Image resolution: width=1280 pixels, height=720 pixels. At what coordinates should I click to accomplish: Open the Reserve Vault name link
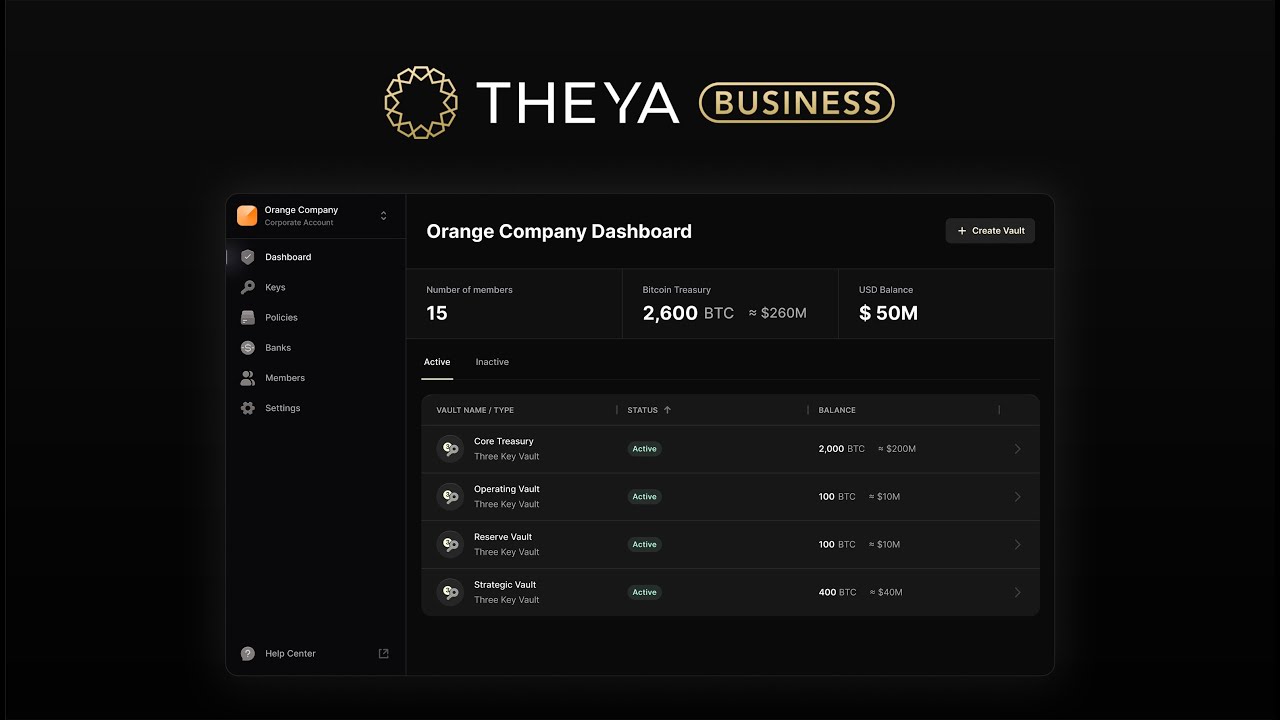pos(503,537)
